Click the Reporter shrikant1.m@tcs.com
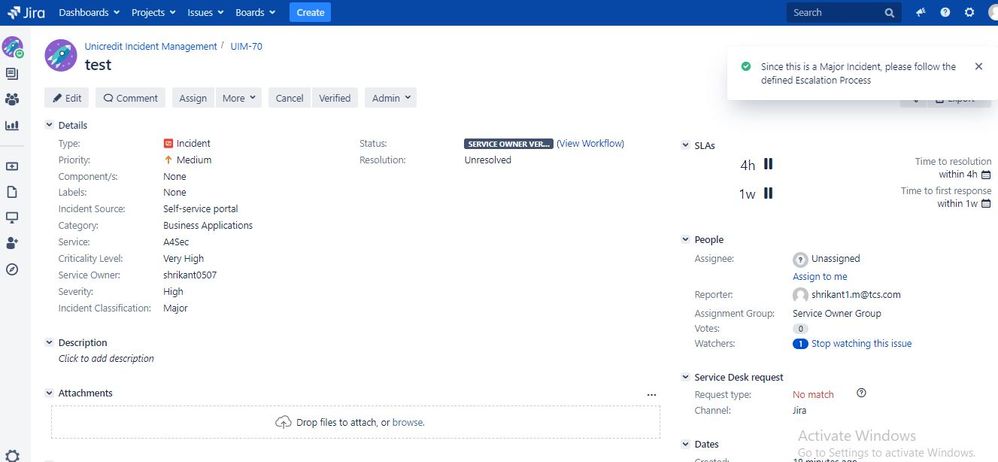The width and height of the screenshot is (998, 462). coord(855,295)
